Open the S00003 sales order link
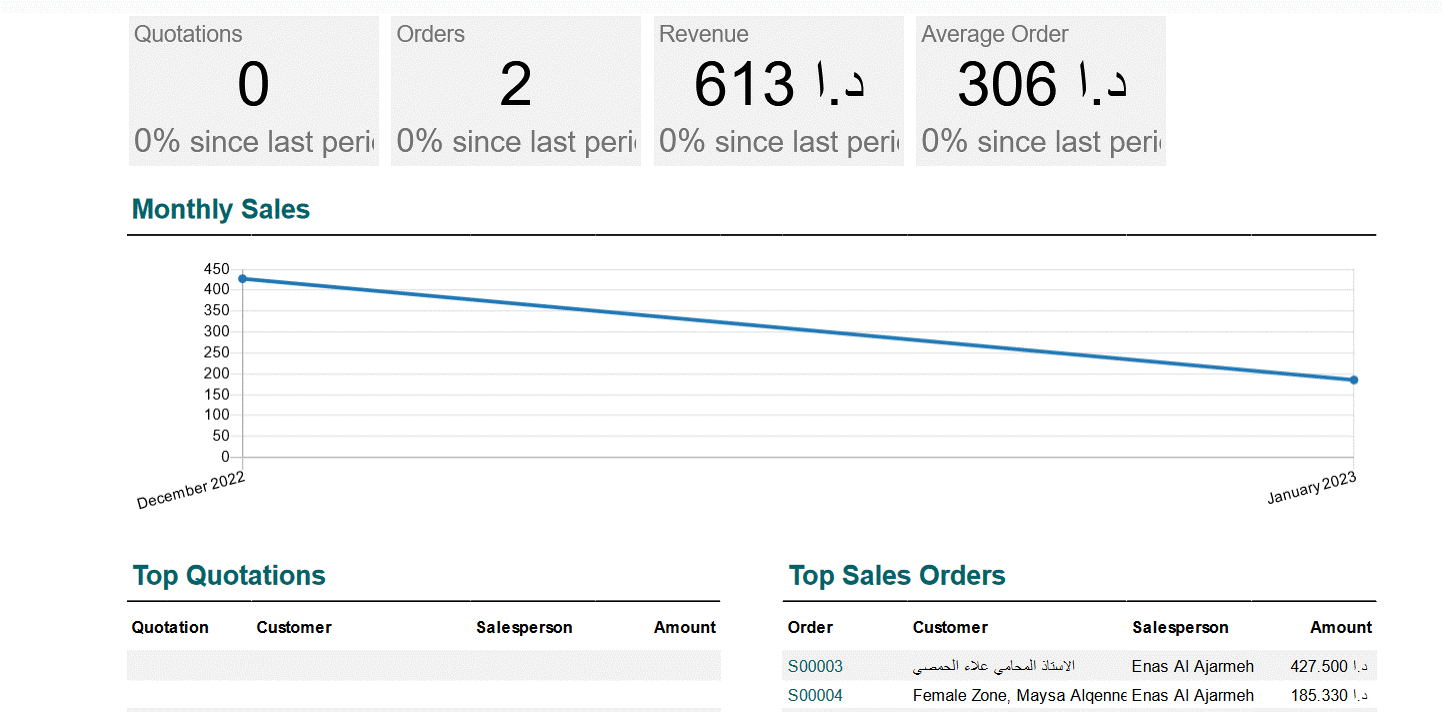Screen dimensions: 1443x712 click(815, 666)
